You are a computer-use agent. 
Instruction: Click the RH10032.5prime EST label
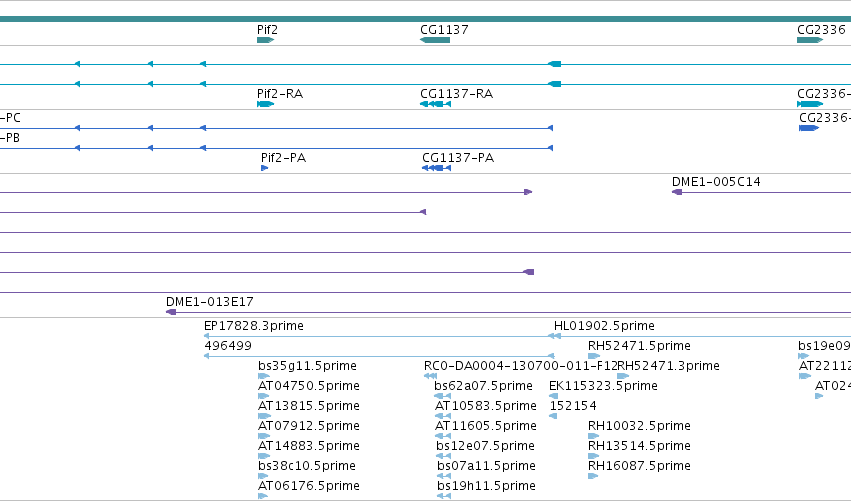pos(639,426)
